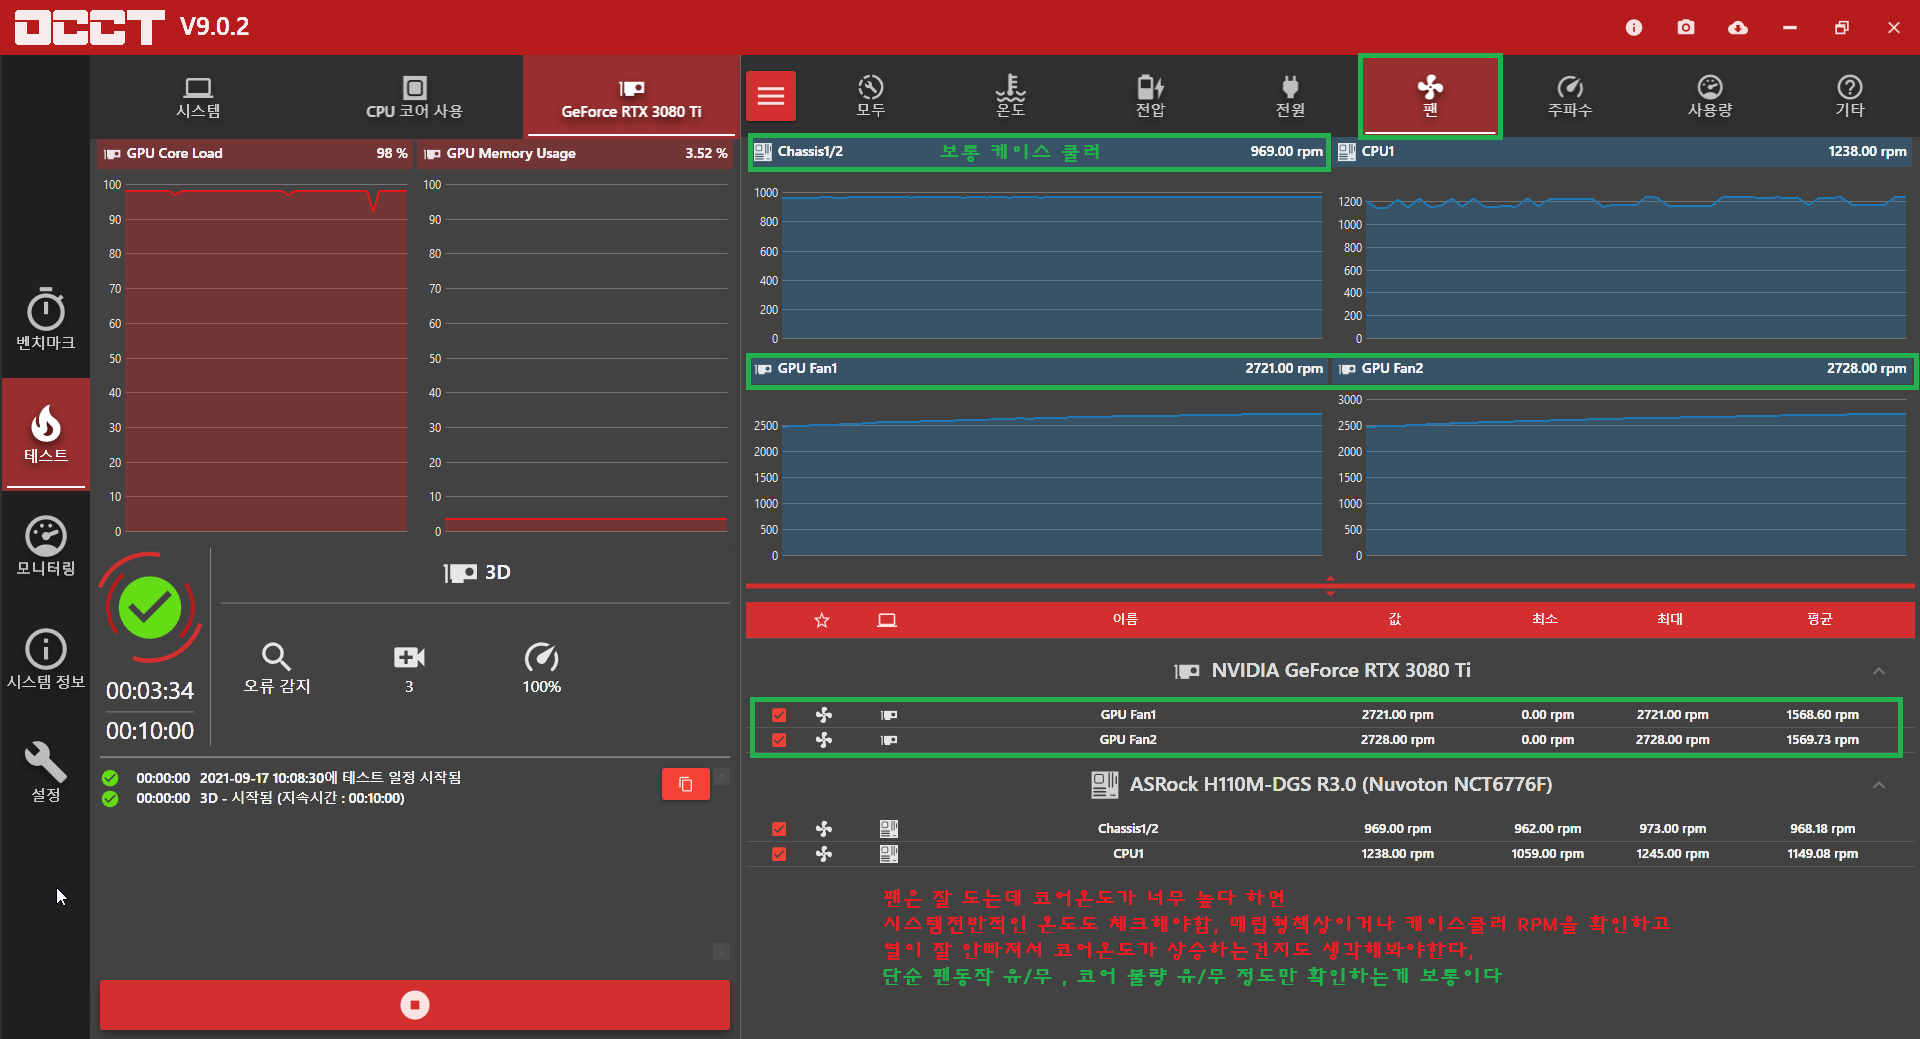
Task: Click the 100% usage gauge icon
Action: pyautogui.click(x=541, y=657)
